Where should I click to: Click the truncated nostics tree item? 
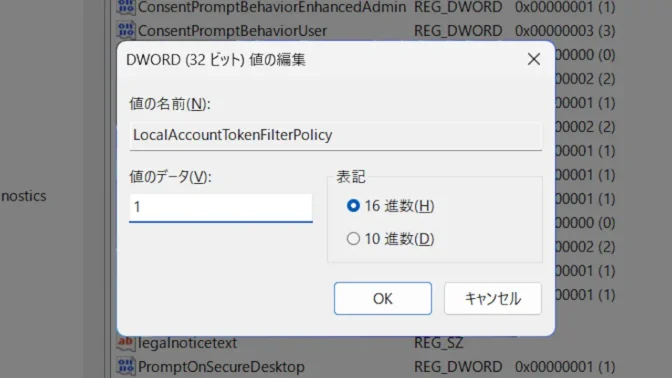point(24,196)
